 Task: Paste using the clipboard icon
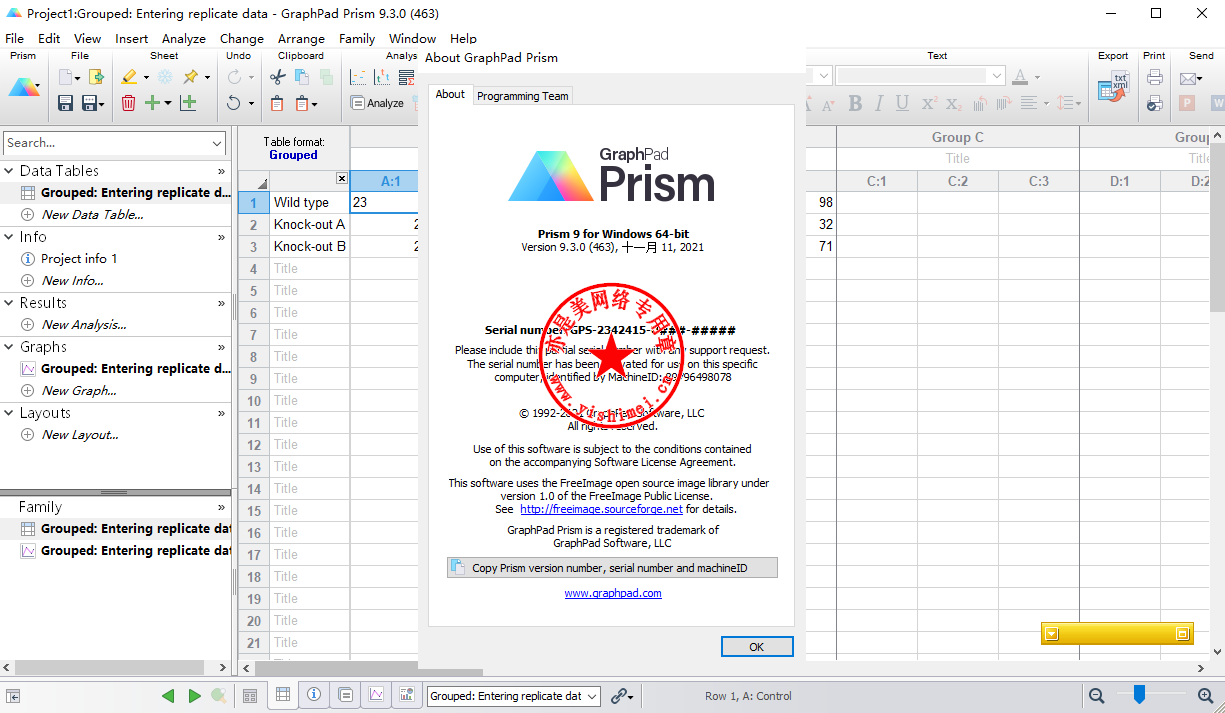(x=278, y=102)
